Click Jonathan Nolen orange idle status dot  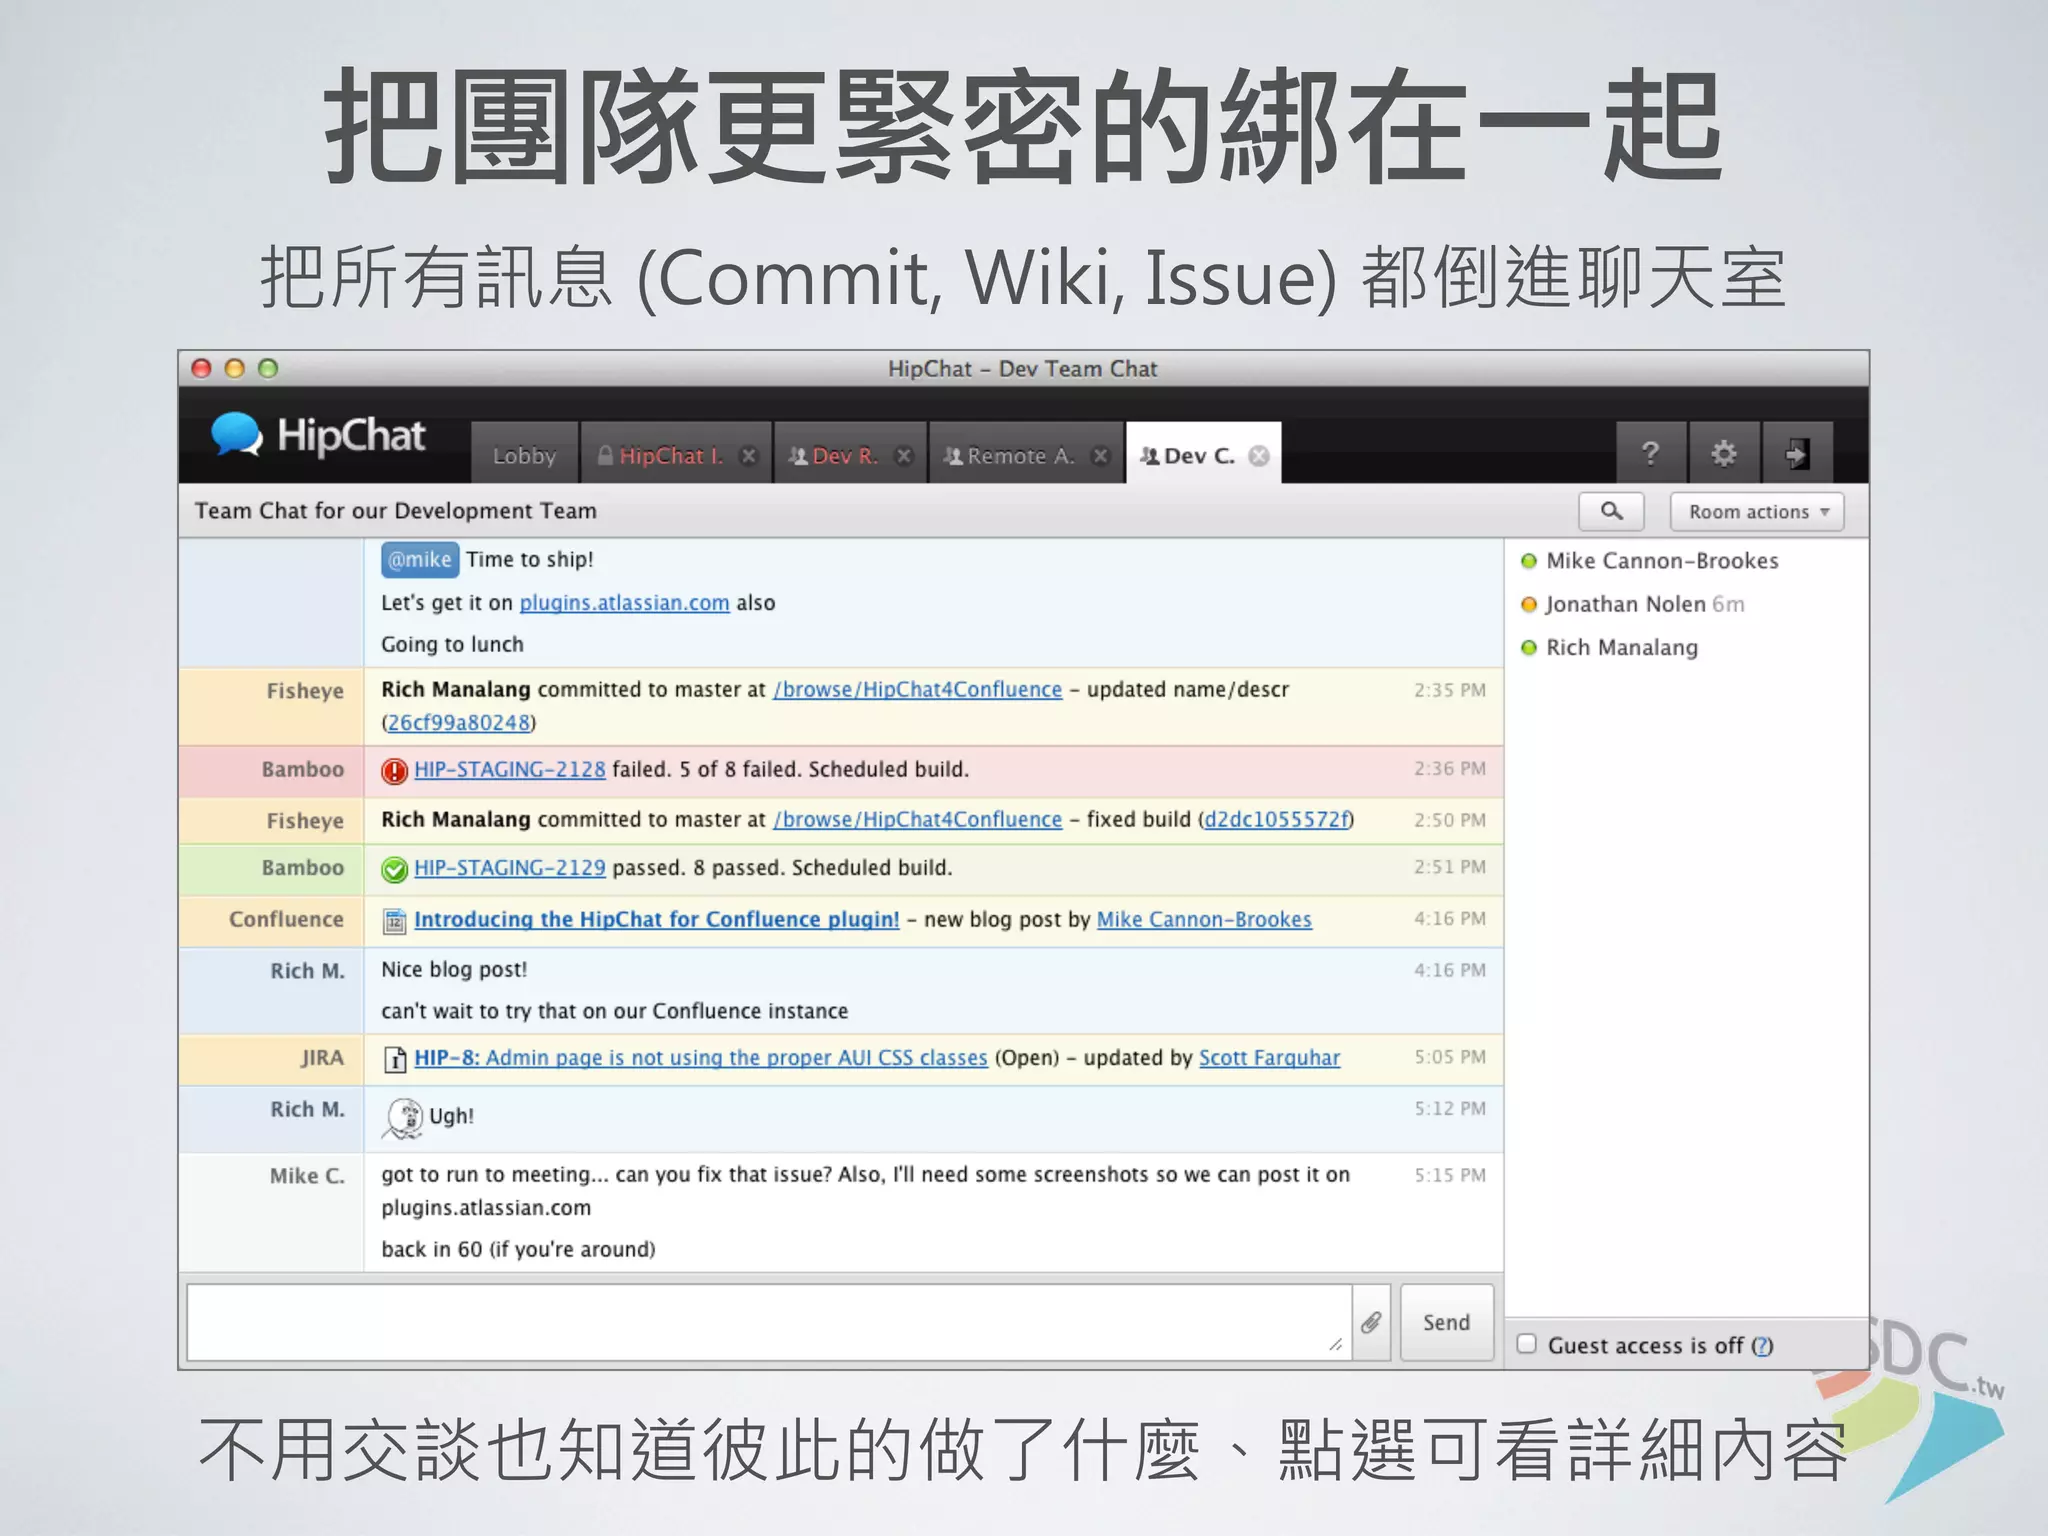pyautogui.click(x=1528, y=604)
